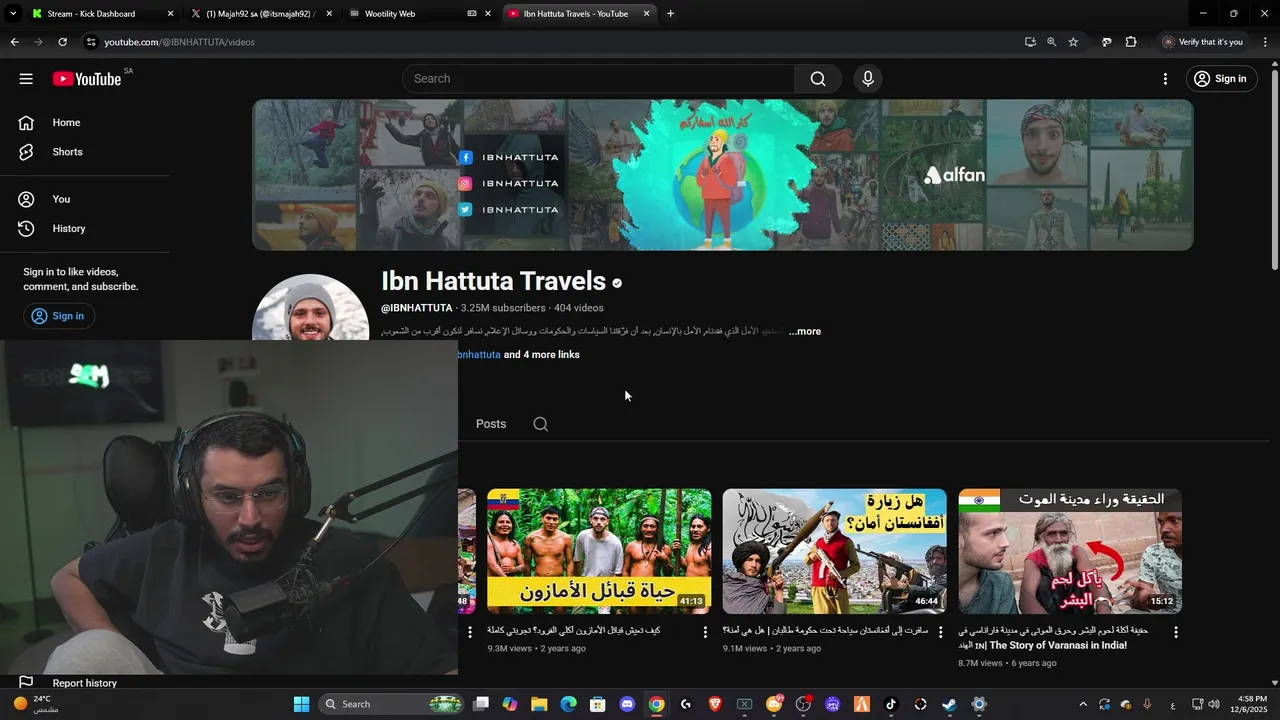Viewport: 1280px width, 720px height.
Task: Show hidden system tray icons chevron
Action: point(1082,704)
